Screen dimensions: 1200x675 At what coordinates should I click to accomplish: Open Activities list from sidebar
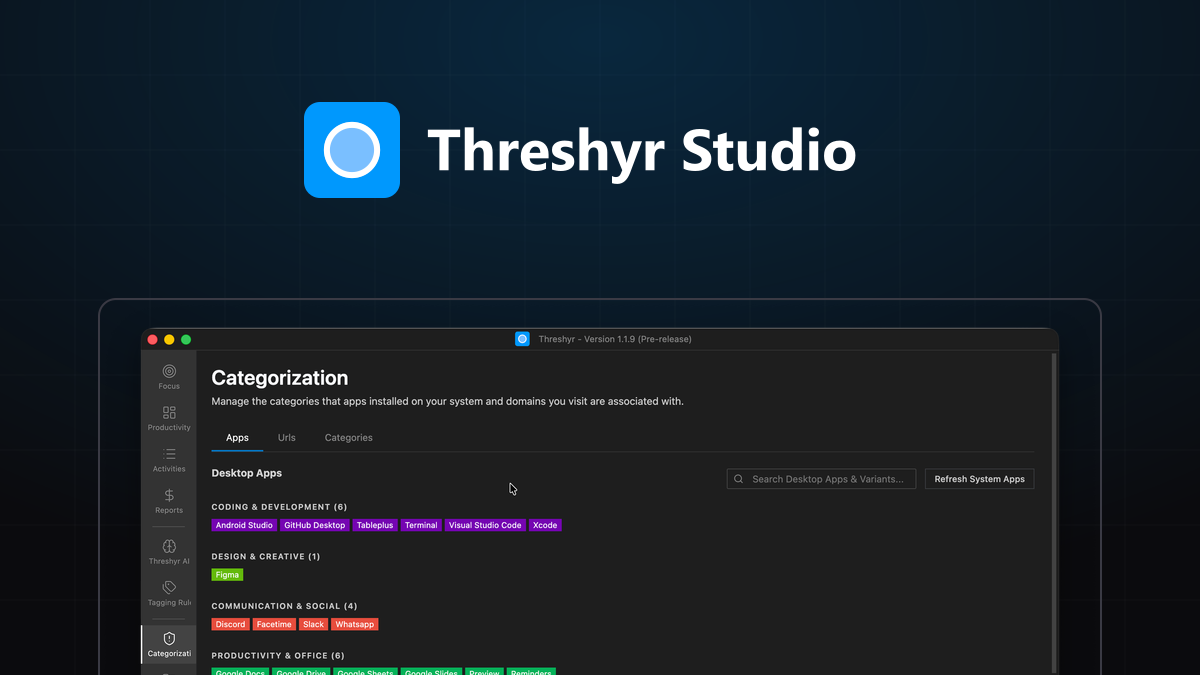169,460
